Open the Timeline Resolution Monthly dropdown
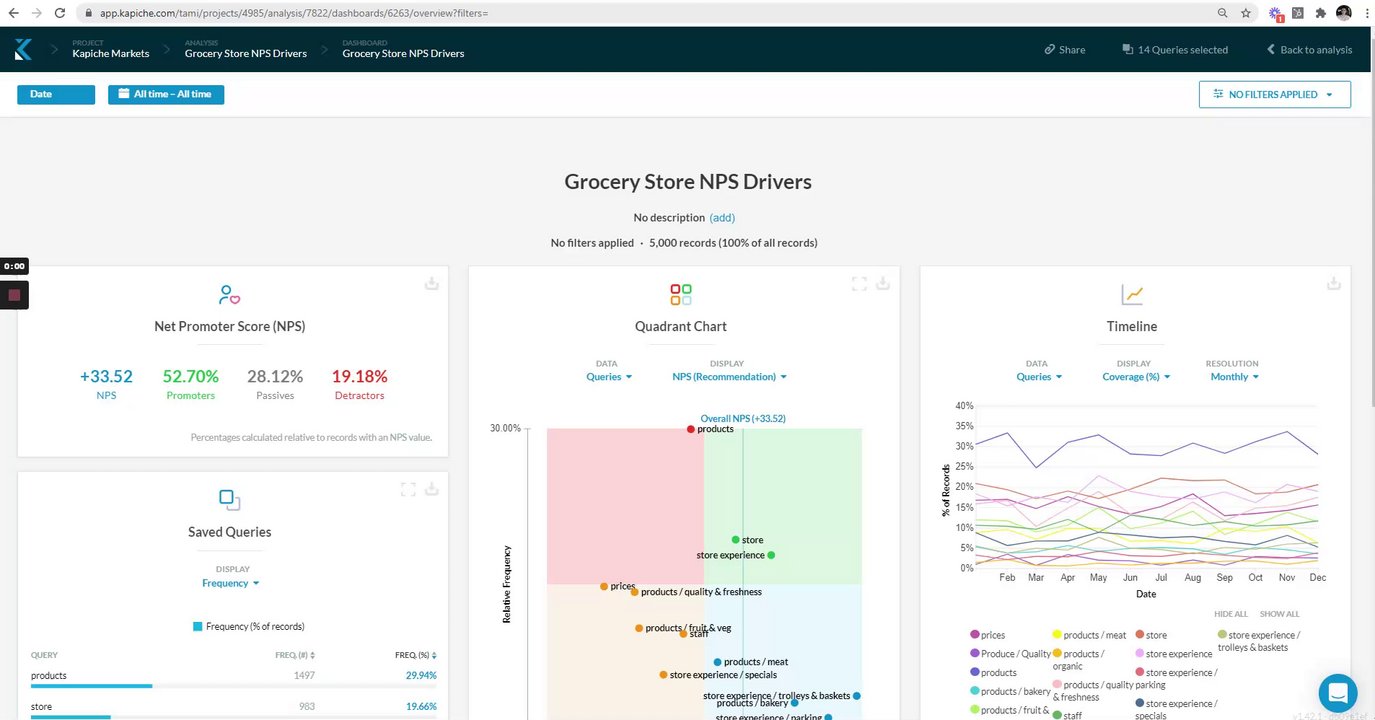 1234,377
